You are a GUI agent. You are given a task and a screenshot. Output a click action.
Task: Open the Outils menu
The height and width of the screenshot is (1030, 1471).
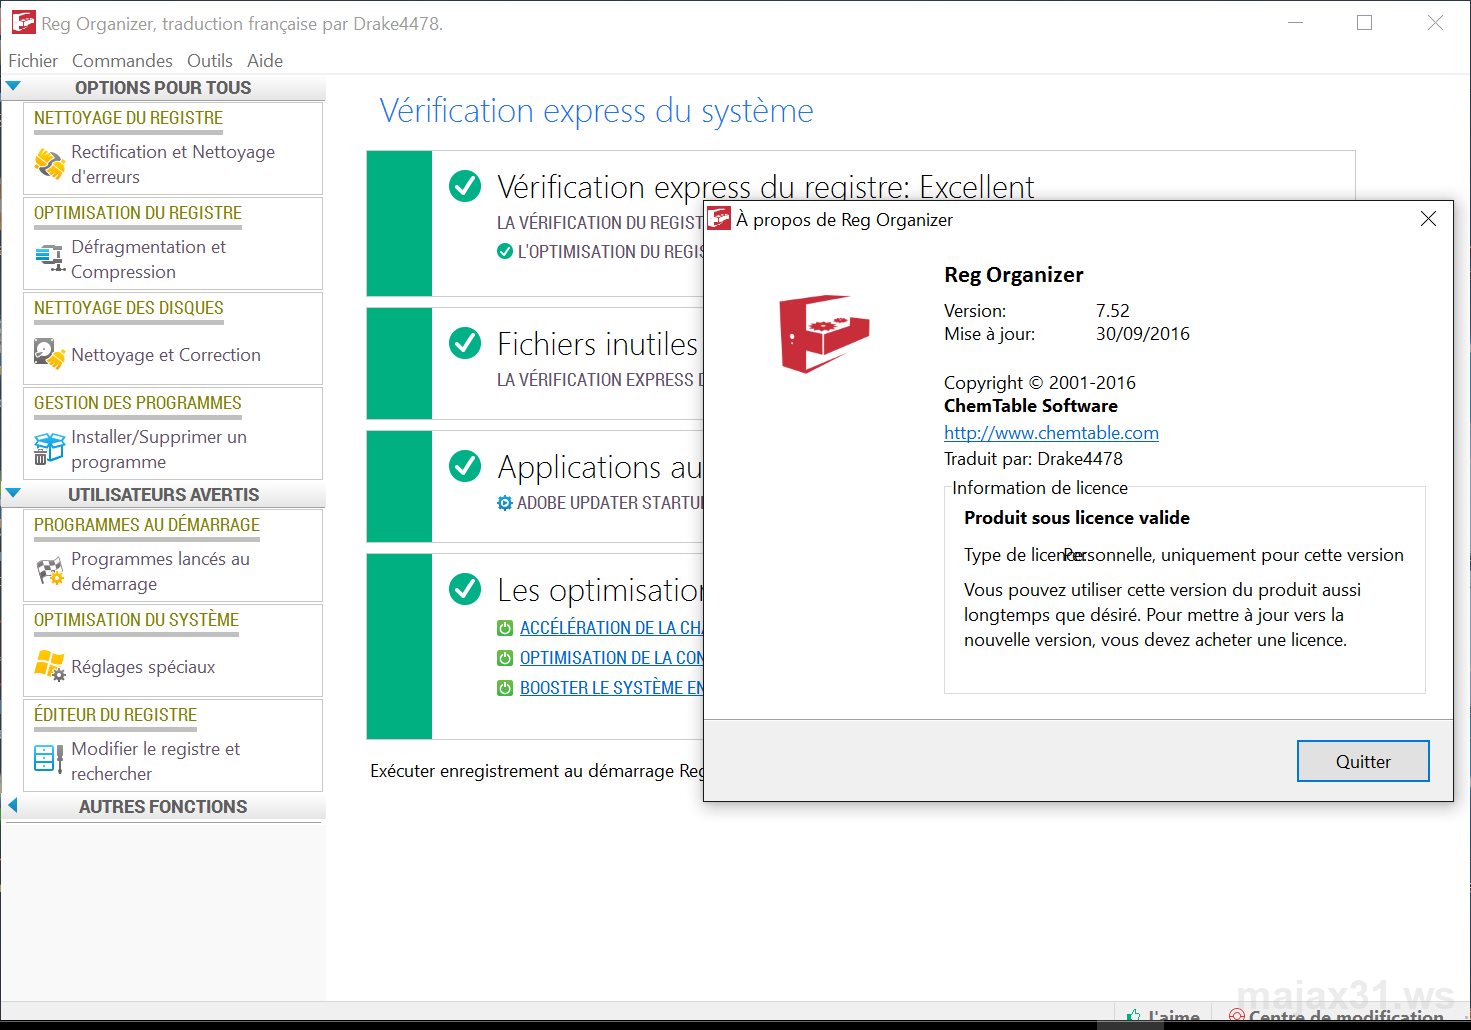(210, 61)
